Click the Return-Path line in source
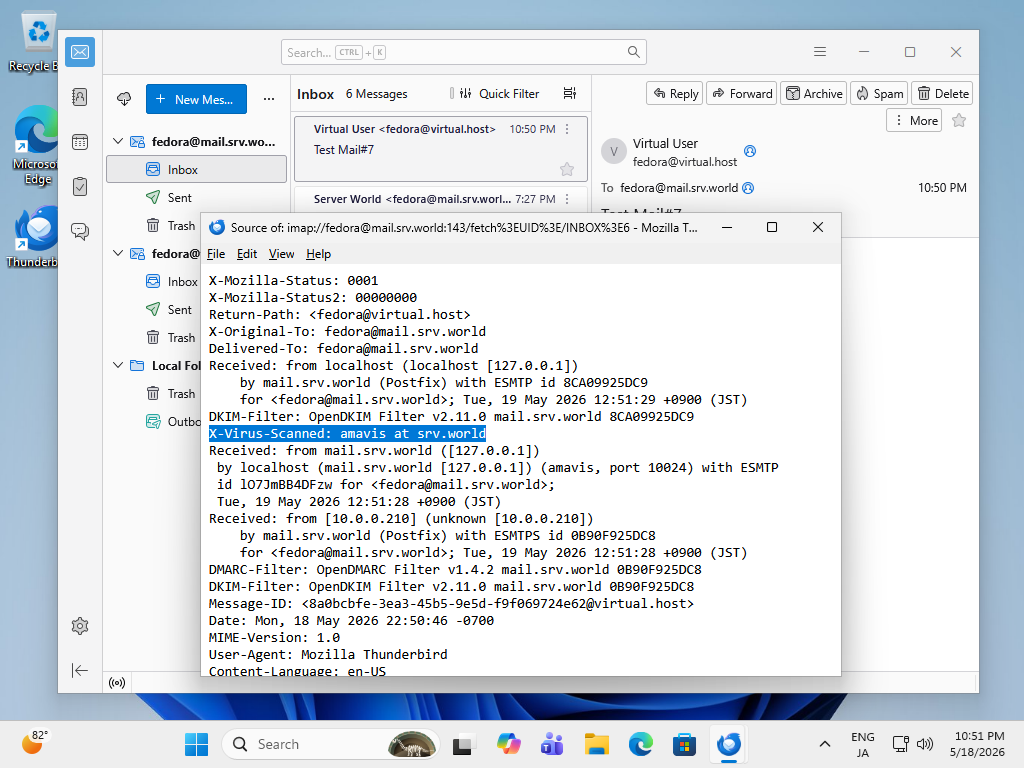Screen dimensions: 1024x768 tap(340, 315)
